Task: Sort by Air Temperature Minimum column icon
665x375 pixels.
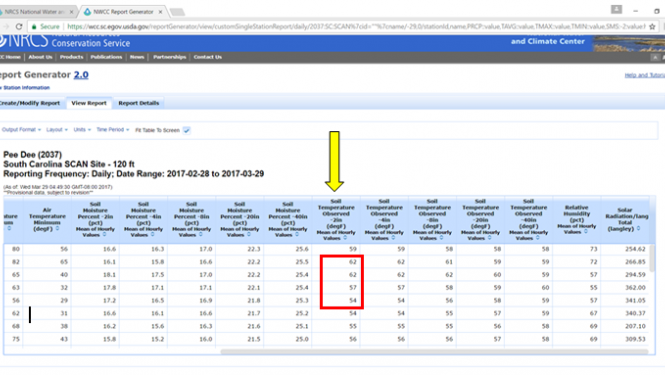Action: pos(57,229)
